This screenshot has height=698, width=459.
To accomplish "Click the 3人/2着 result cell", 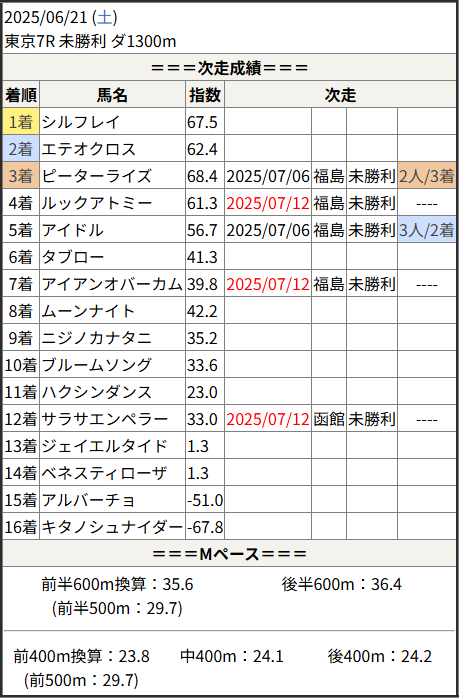I will pyautogui.click(x=427, y=230).
